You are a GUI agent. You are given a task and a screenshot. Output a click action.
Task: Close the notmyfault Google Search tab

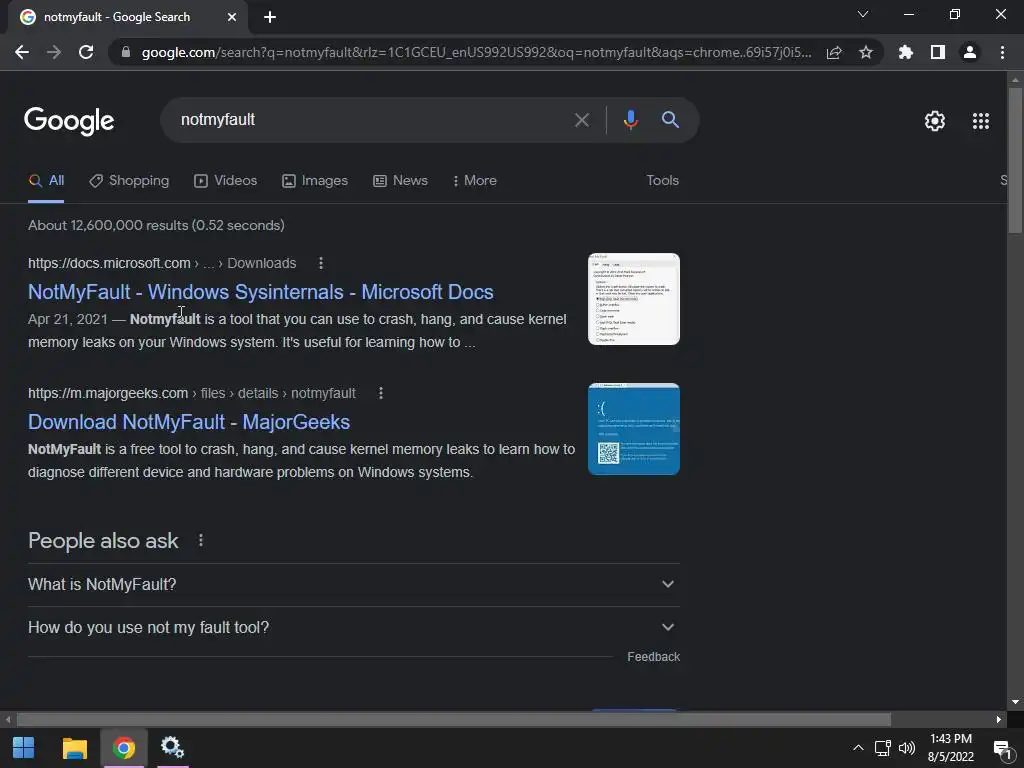[232, 18]
